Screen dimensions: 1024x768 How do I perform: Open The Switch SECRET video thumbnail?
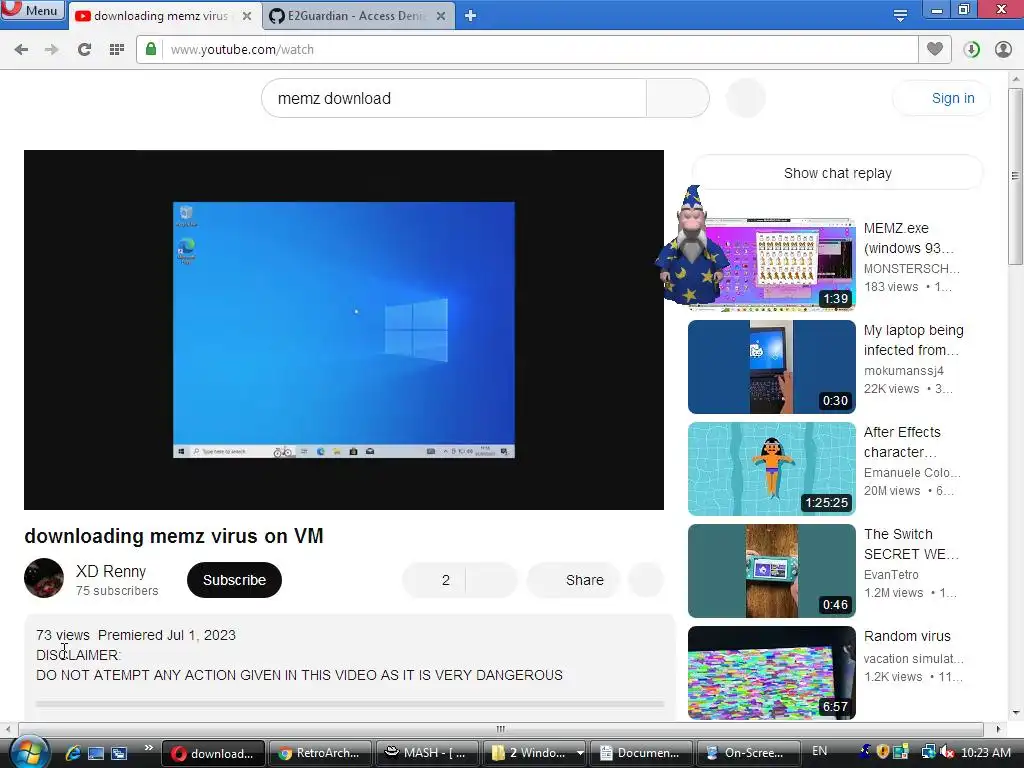(772, 571)
